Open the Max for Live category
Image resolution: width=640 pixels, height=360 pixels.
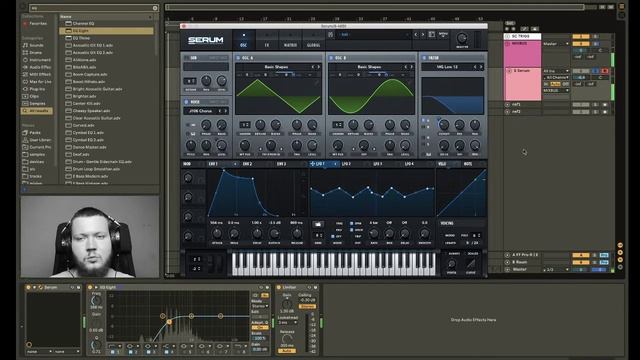36,82
